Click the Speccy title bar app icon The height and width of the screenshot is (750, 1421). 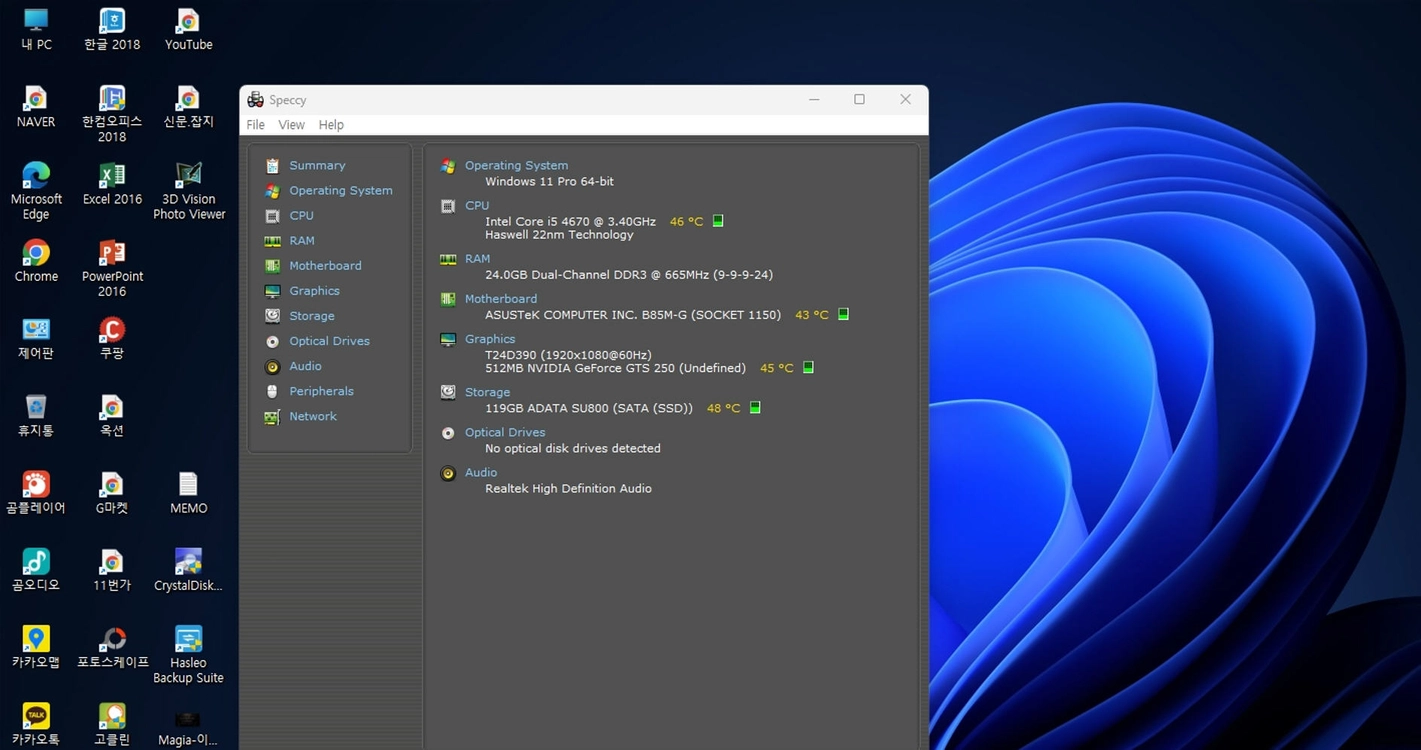point(255,100)
